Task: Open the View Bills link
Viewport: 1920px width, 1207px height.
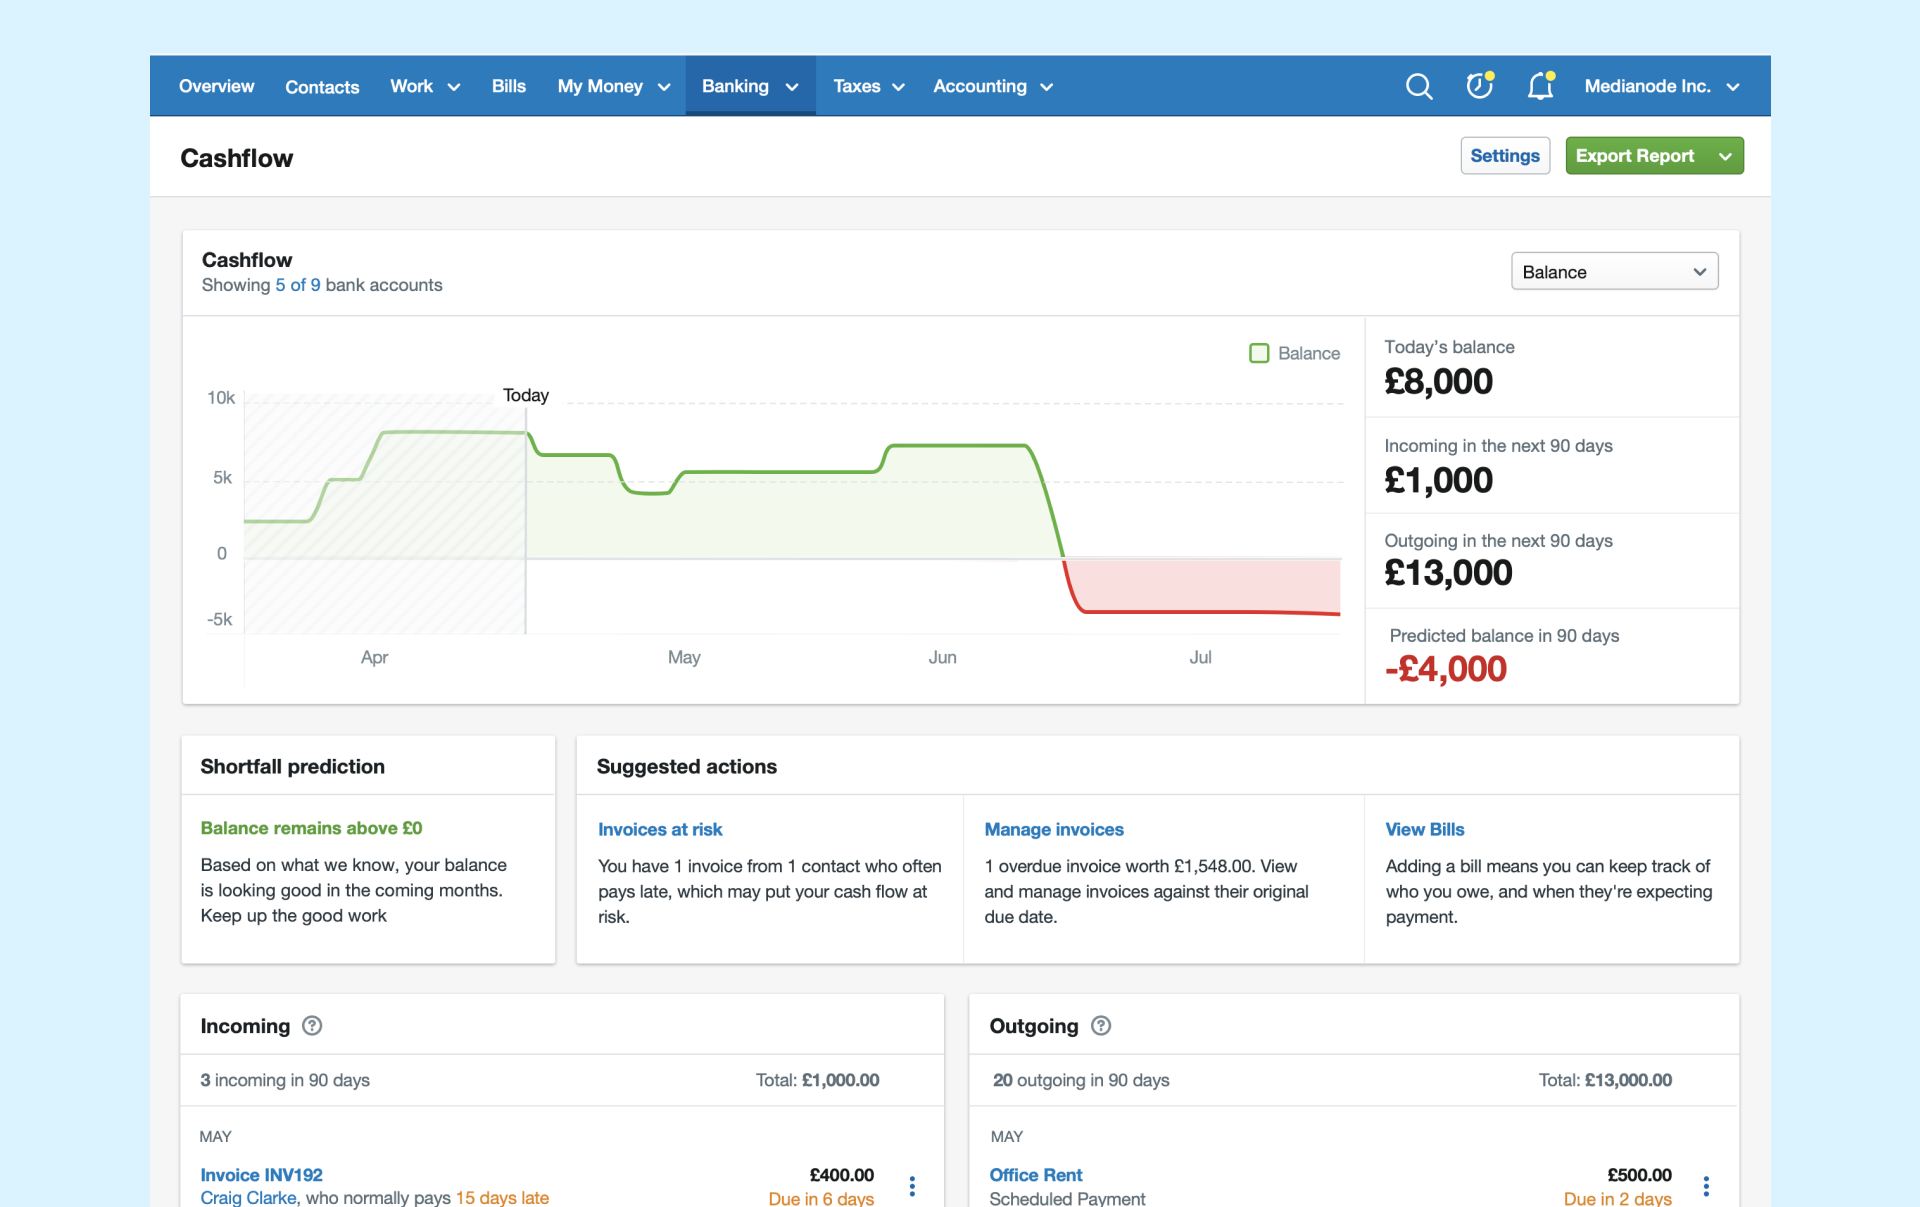Action: pyautogui.click(x=1424, y=829)
